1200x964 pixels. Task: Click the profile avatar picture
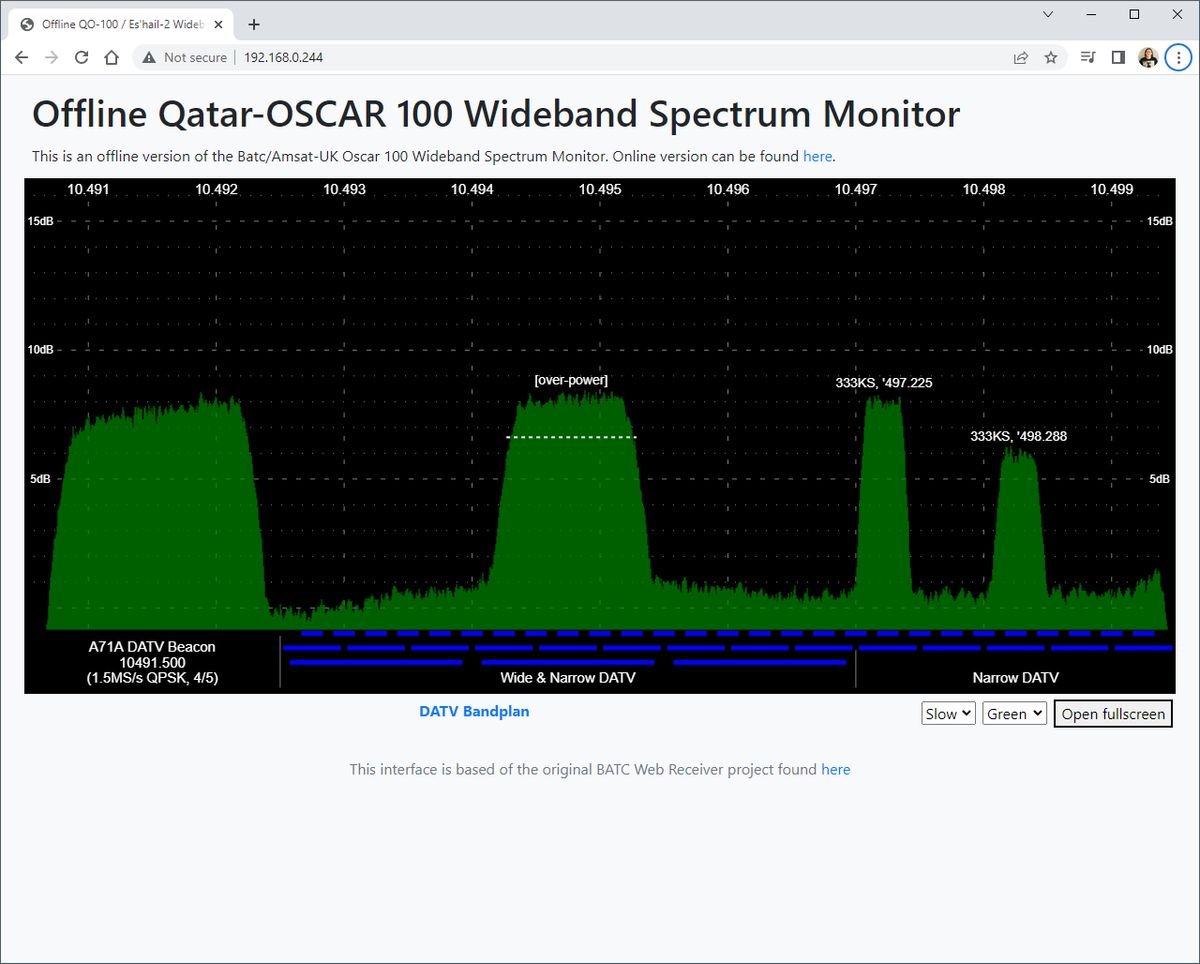[x=1148, y=57]
